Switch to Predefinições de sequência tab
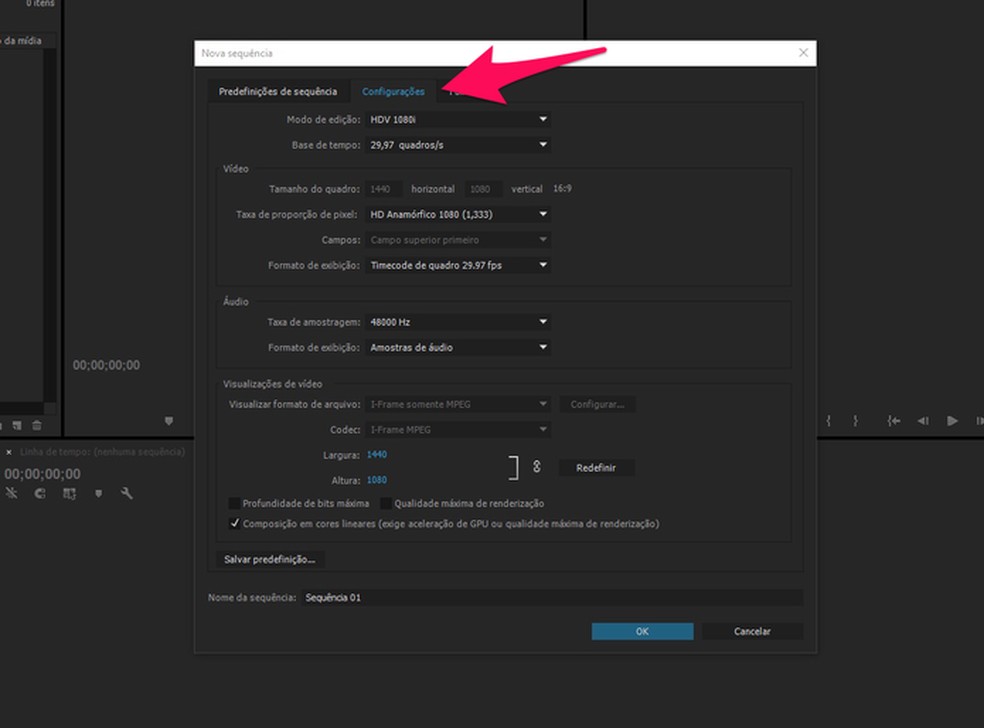The image size is (984, 728). coord(278,92)
